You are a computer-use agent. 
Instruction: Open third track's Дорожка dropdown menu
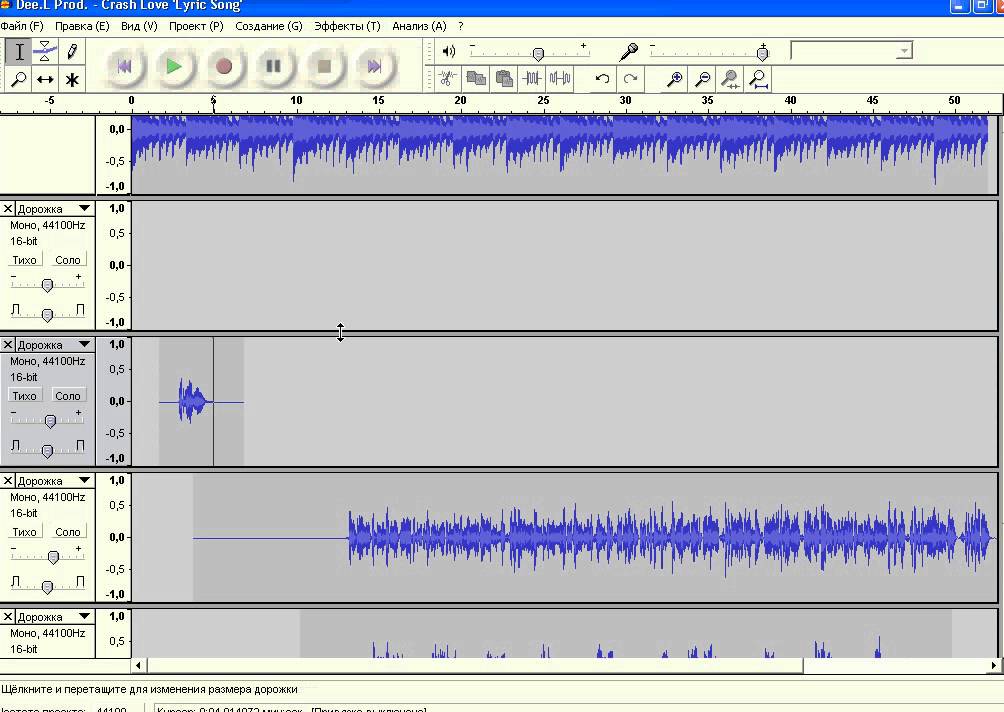tap(84, 345)
